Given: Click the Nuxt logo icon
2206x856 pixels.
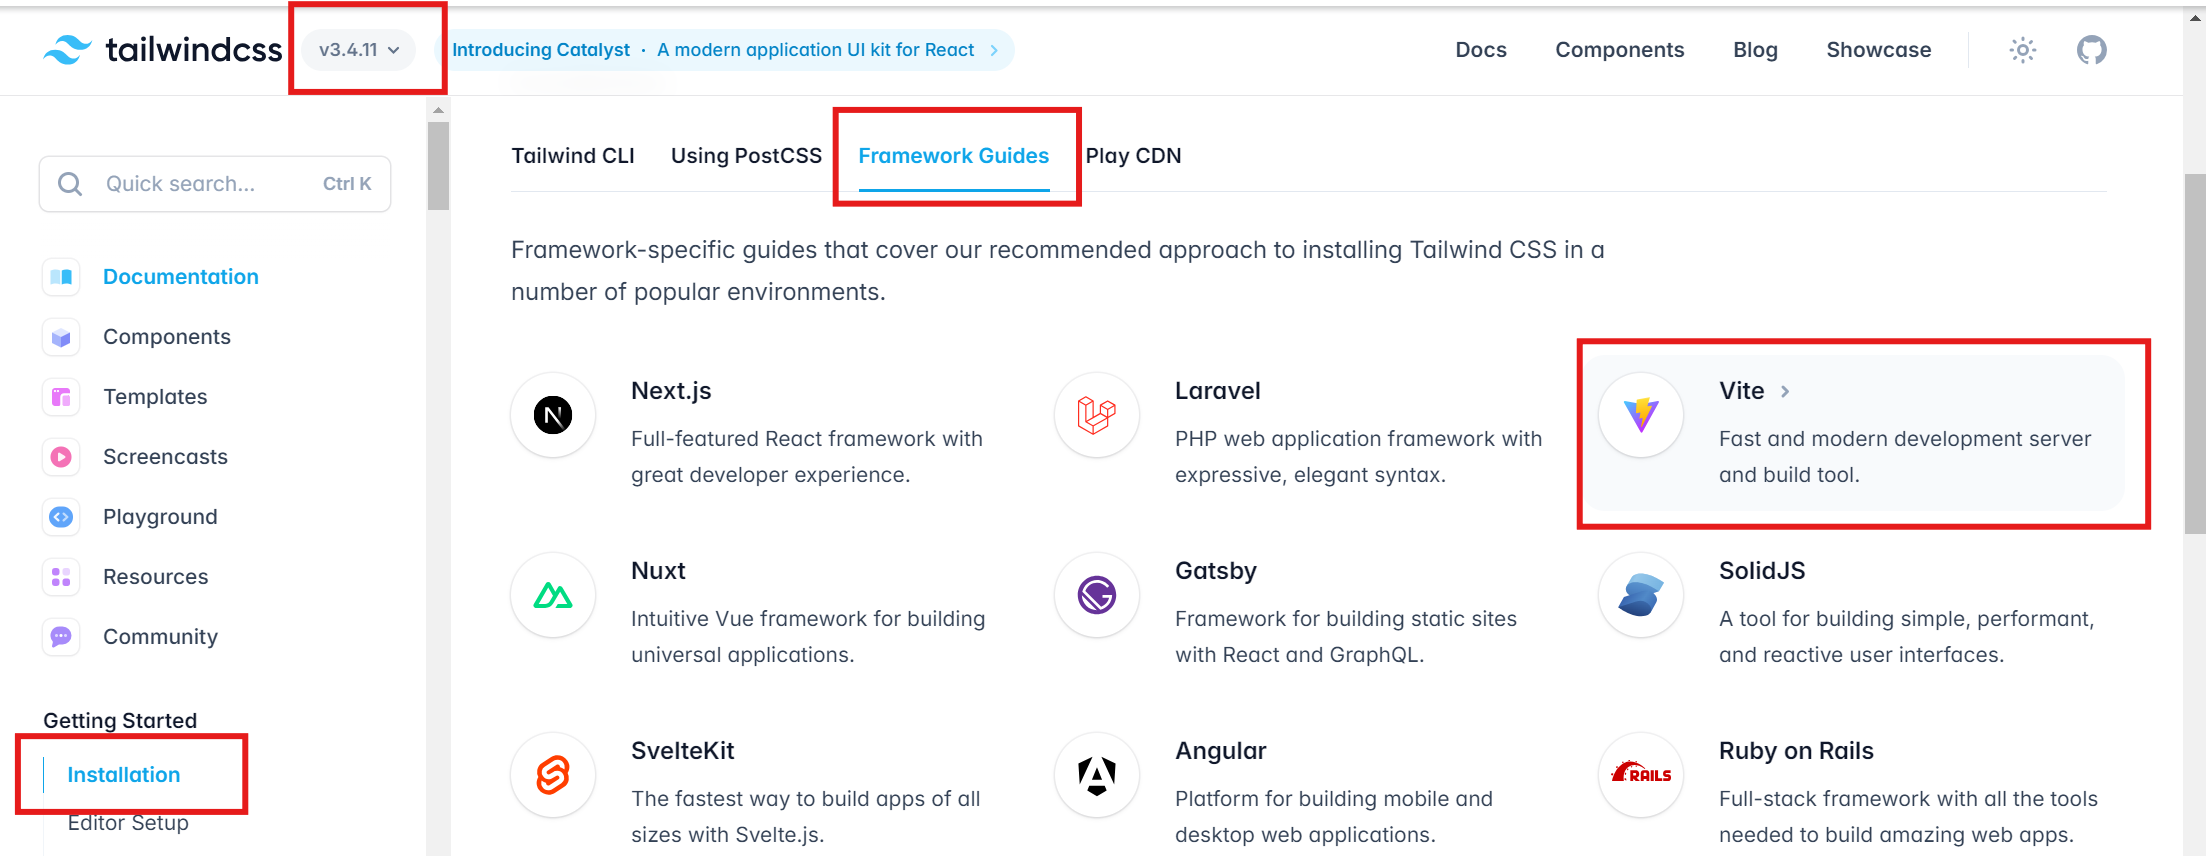Looking at the screenshot, I should coord(553,595).
